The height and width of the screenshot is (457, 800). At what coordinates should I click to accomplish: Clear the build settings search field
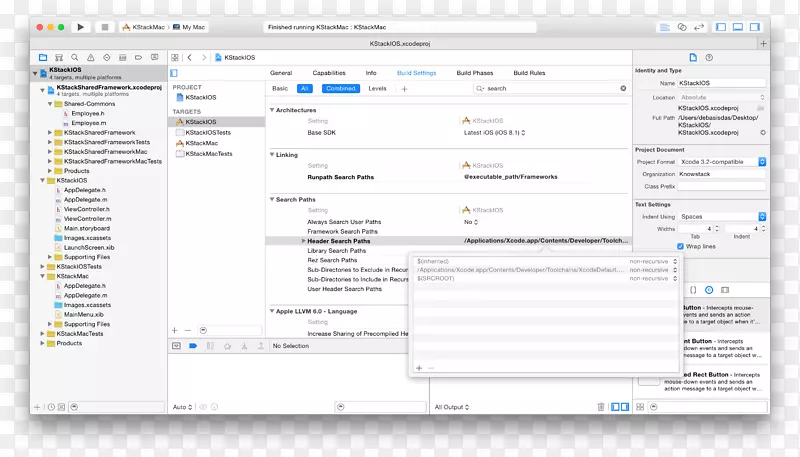click(x=623, y=88)
